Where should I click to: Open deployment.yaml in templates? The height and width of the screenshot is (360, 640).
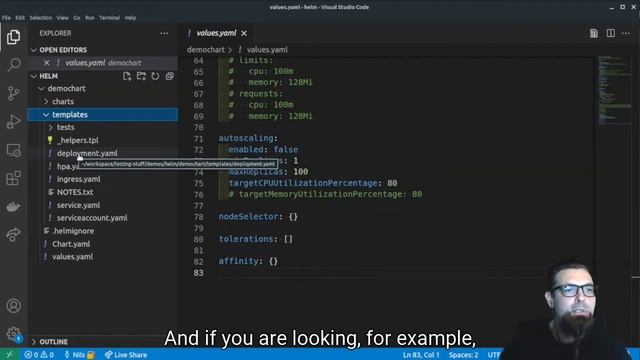[x=87, y=153]
